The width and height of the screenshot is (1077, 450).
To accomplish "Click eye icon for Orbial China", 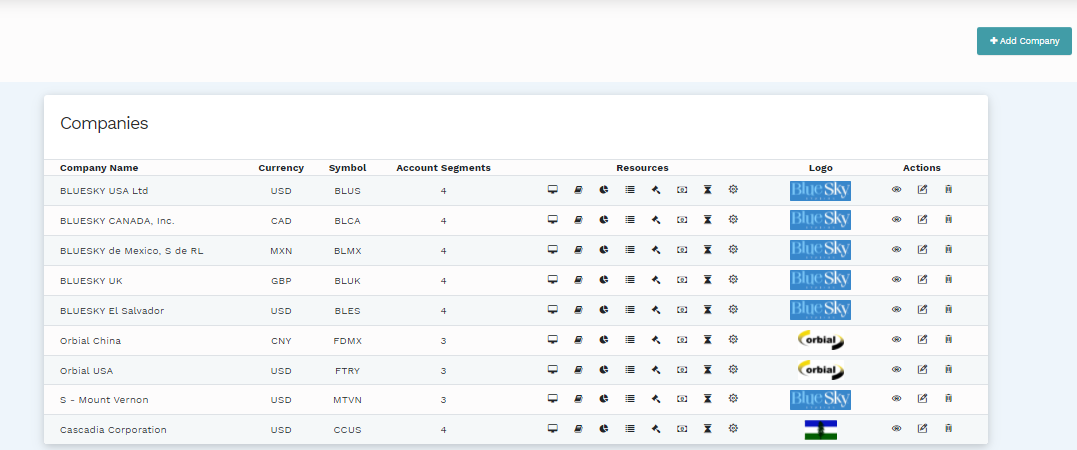I will (x=897, y=340).
